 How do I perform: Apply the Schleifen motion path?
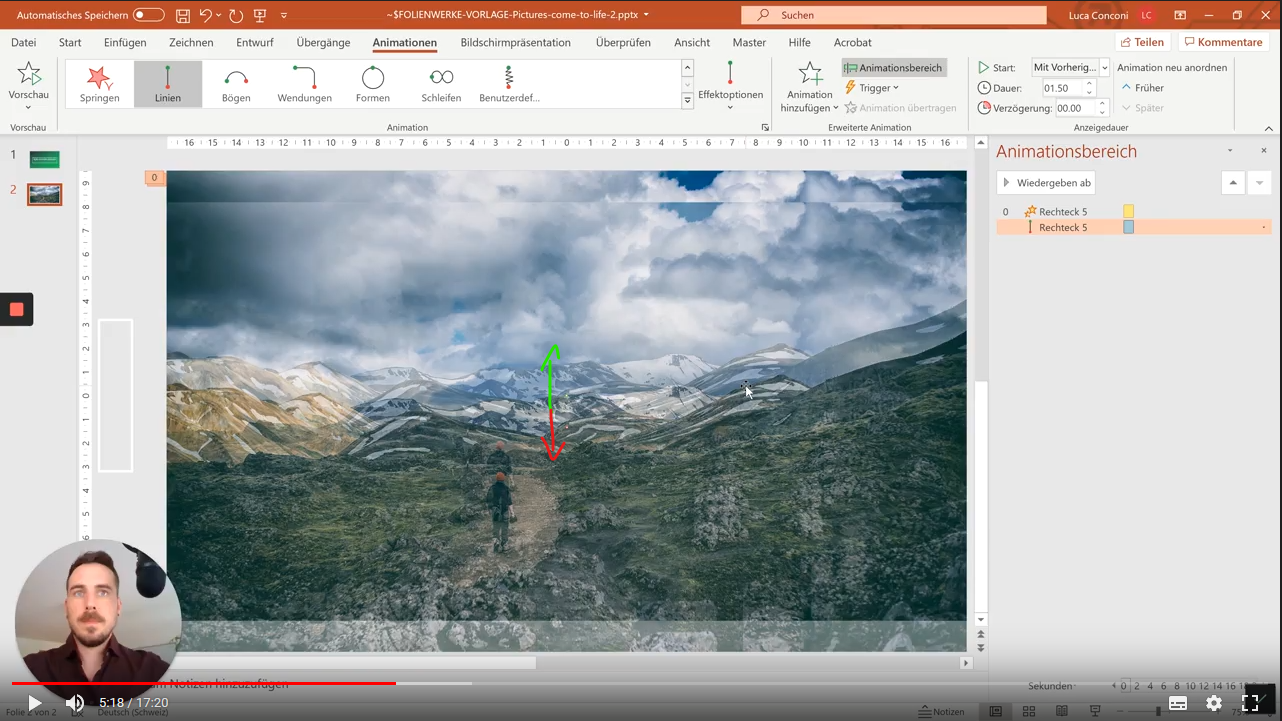[441, 84]
